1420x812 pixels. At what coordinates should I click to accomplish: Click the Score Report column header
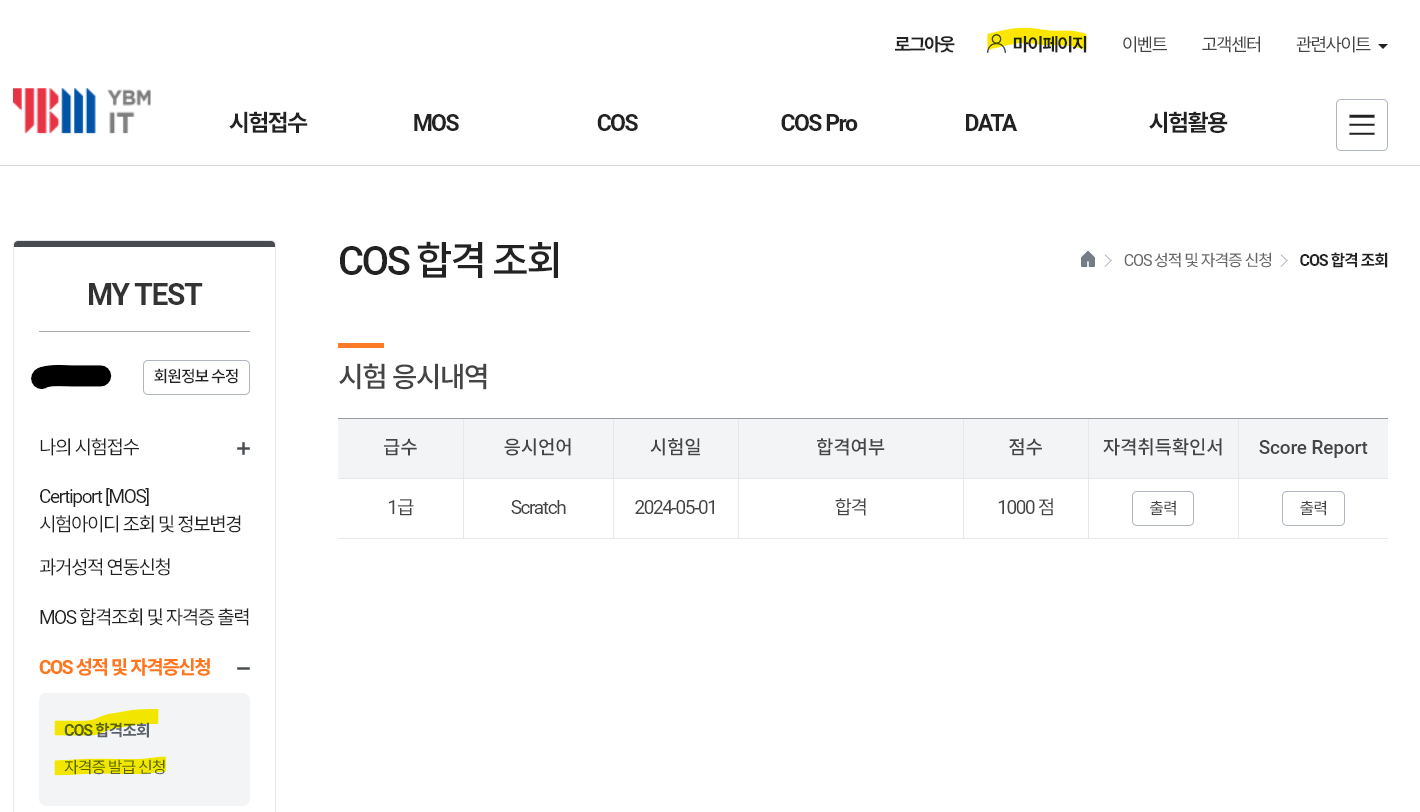[x=1313, y=448]
